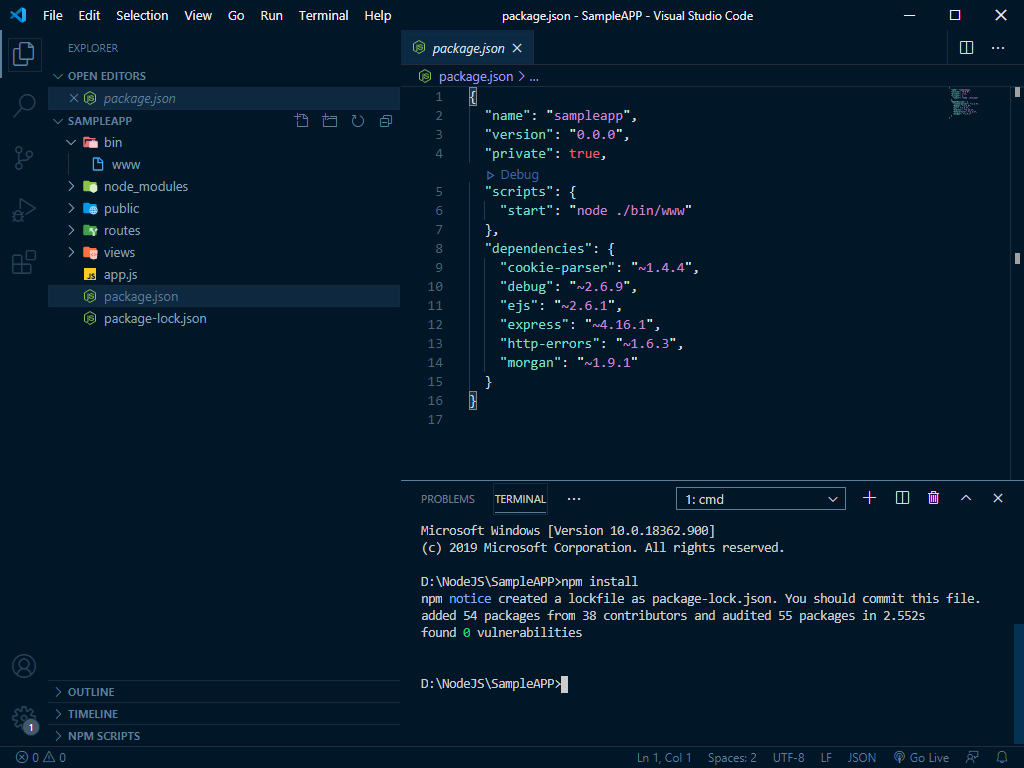Click the Visual Studio Code logo icon
Image resolution: width=1024 pixels, height=768 pixels.
[x=18, y=15]
